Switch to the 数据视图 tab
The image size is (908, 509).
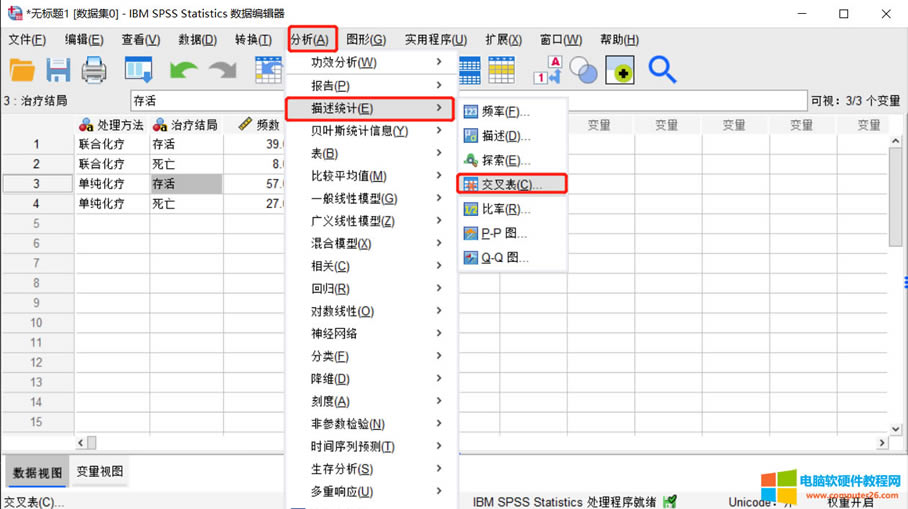(x=37, y=472)
